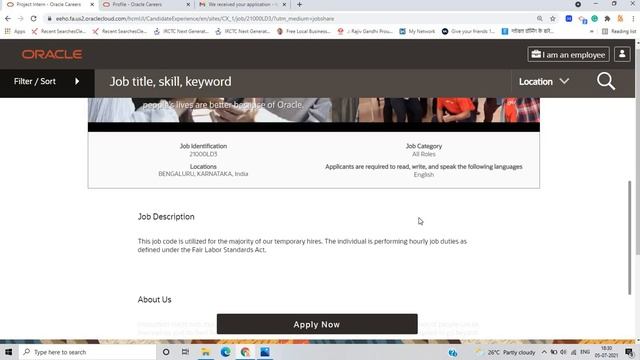Click the zoom magnifier in address bar
This screenshot has height=360, width=640.
[540, 18]
